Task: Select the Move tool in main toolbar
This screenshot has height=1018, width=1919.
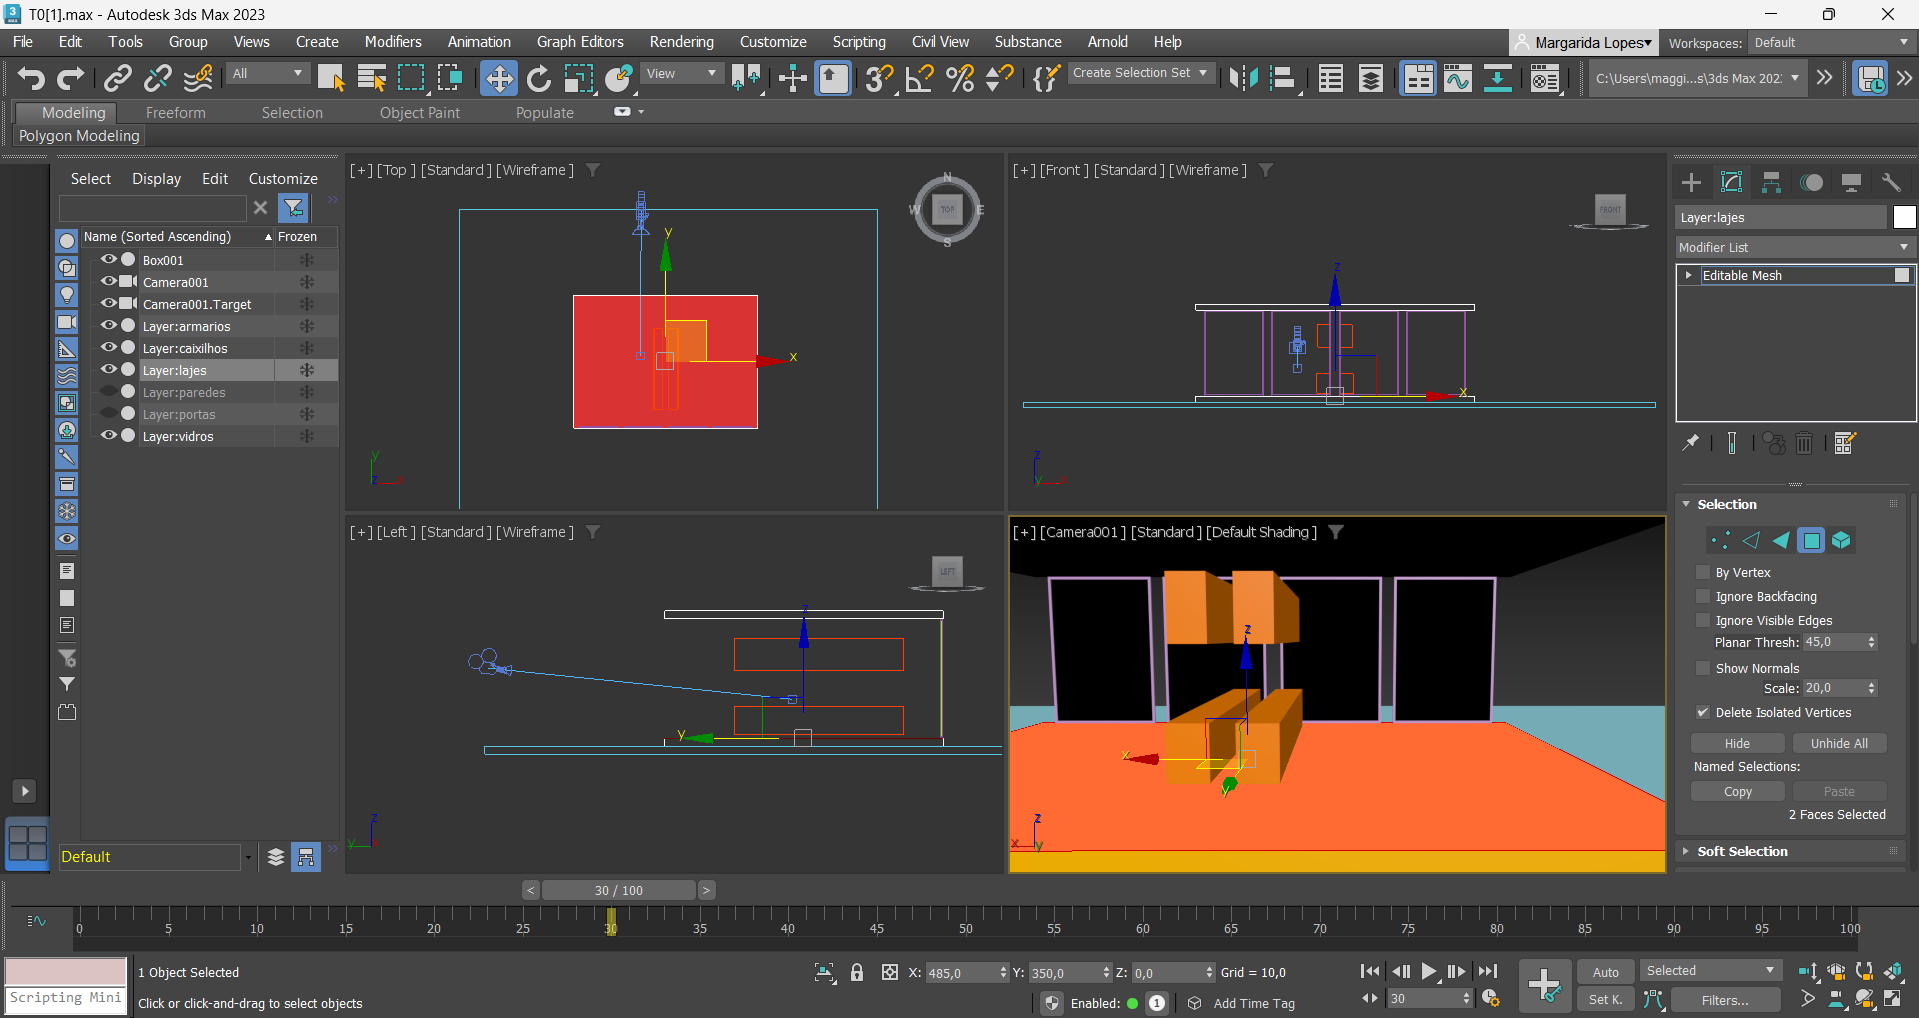Action: [x=498, y=78]
